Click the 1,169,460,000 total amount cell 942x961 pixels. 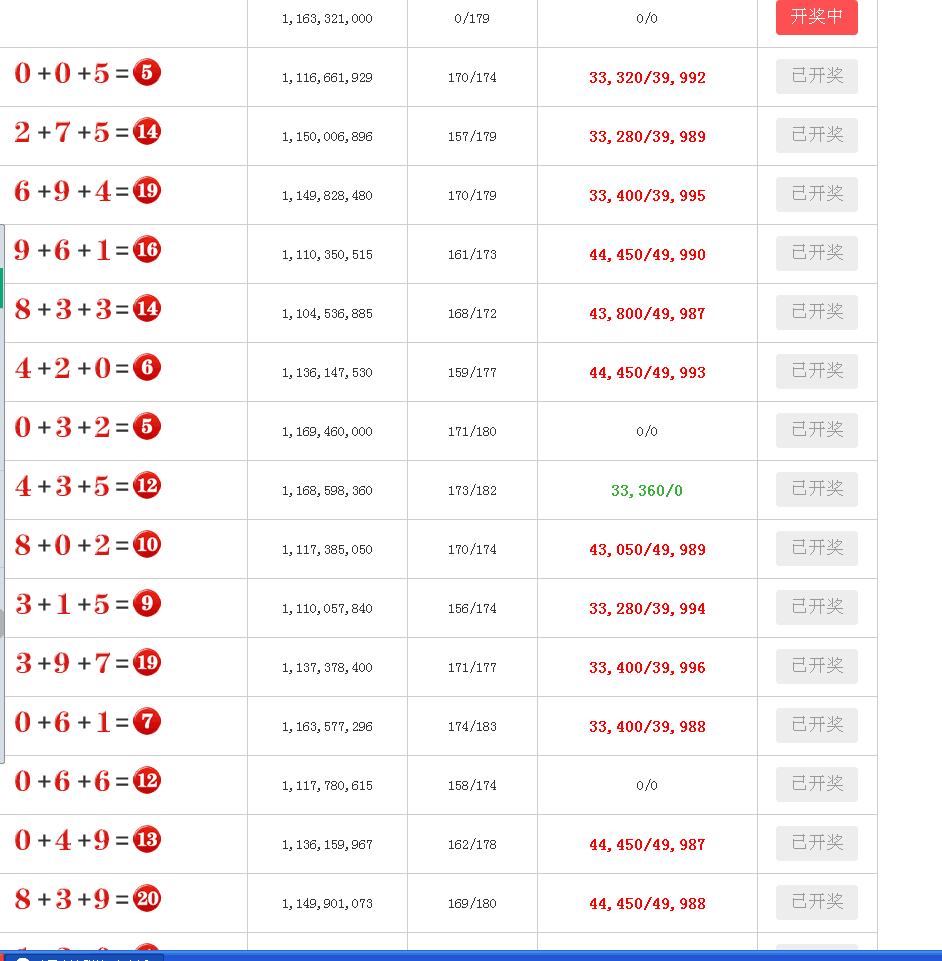pyautogui.click(x=327, y=432)
